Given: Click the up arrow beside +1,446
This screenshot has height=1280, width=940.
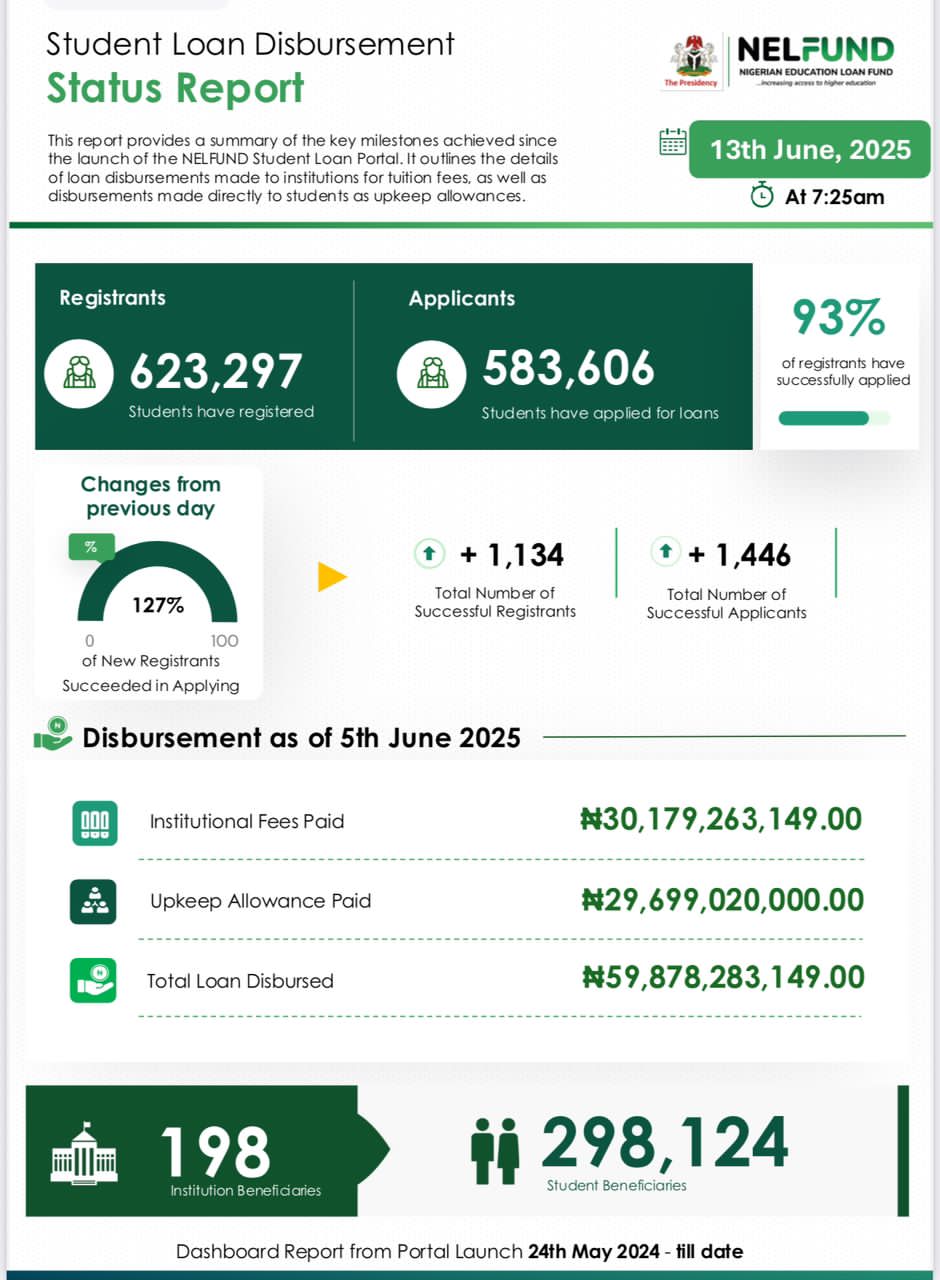Looking at the screenshot, I should (x=665, y=551).
